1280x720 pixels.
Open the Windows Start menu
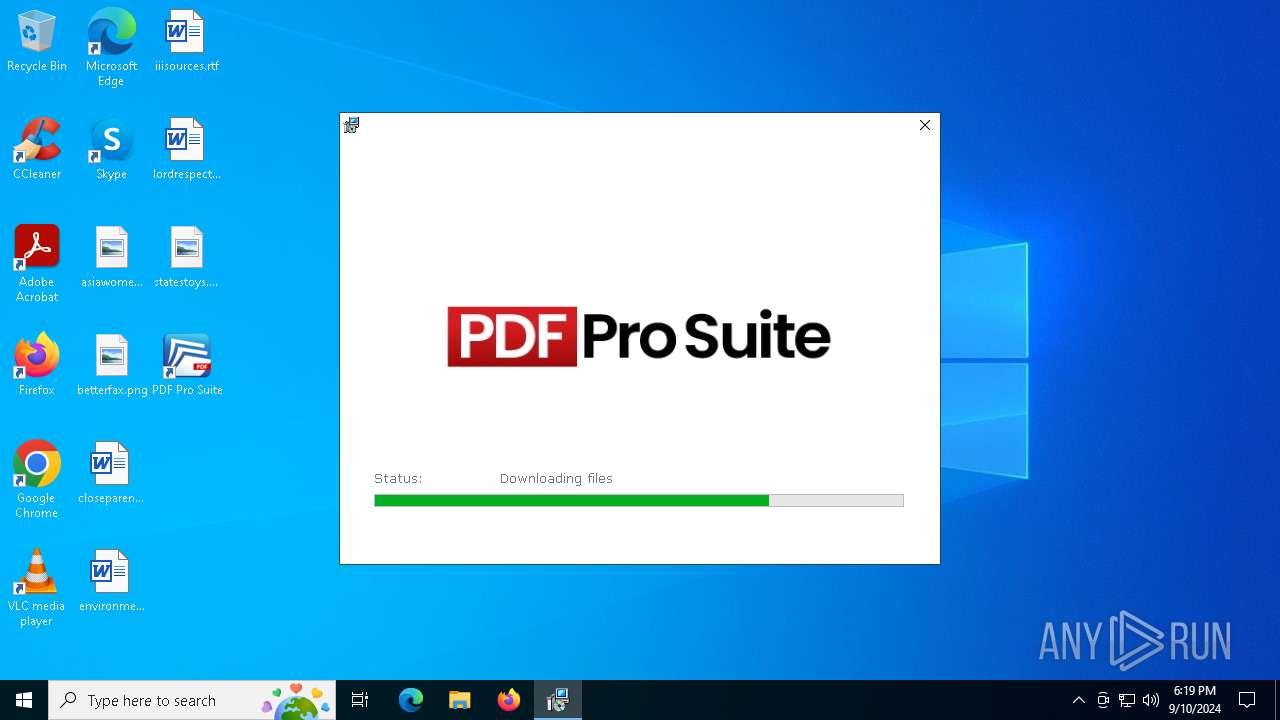(x=24, y=700)
